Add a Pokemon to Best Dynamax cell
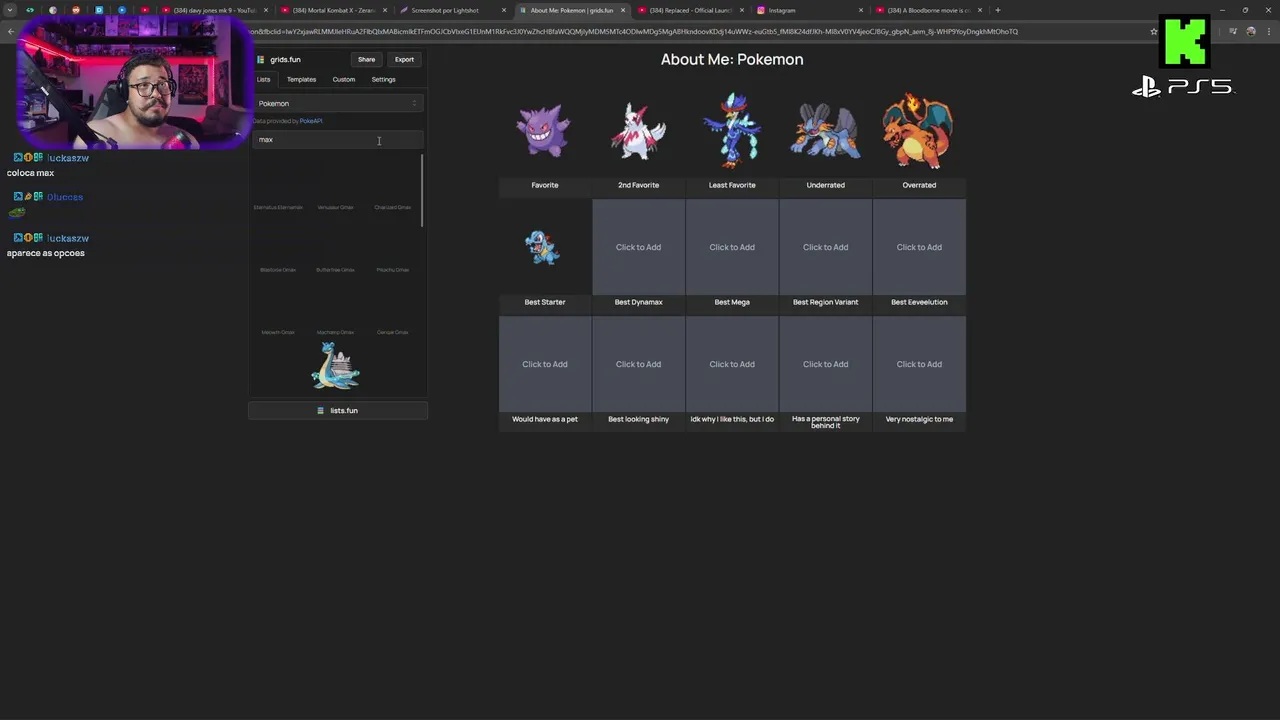This screenshot has height=720, width=1280. (x=638, y=247)
